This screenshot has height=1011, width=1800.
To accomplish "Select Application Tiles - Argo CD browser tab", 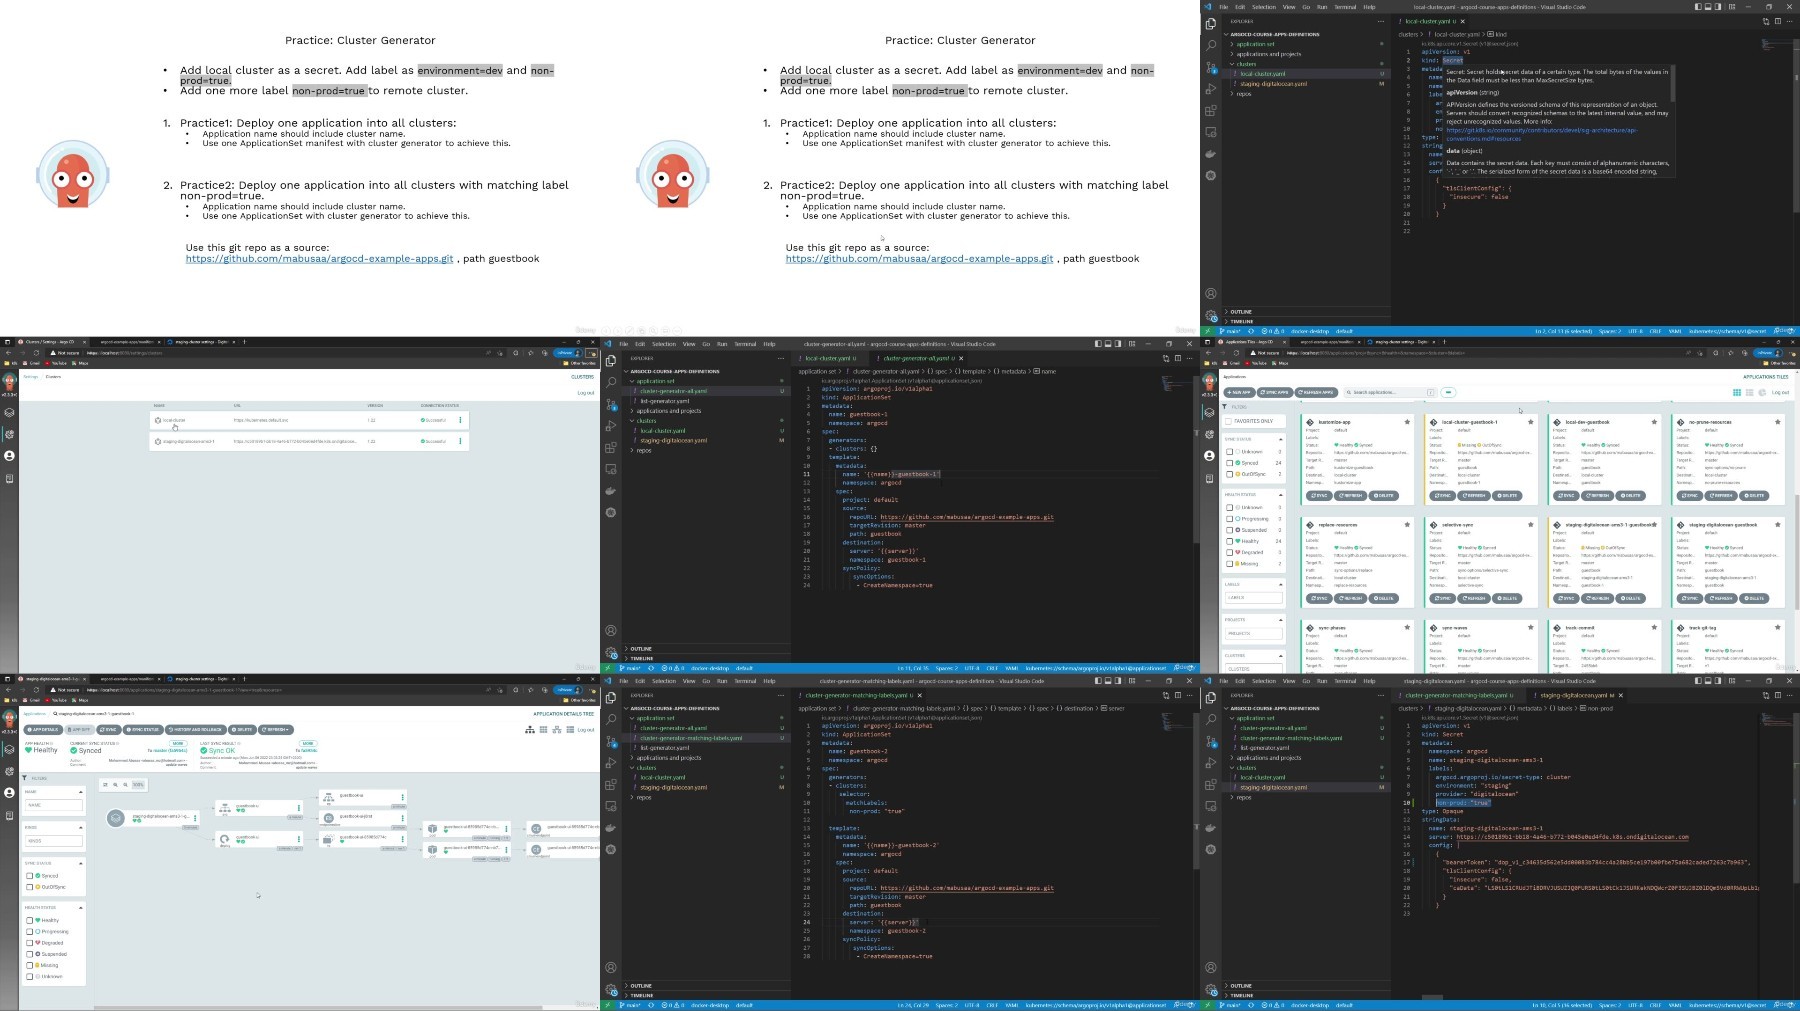I will pos(1251,341).
